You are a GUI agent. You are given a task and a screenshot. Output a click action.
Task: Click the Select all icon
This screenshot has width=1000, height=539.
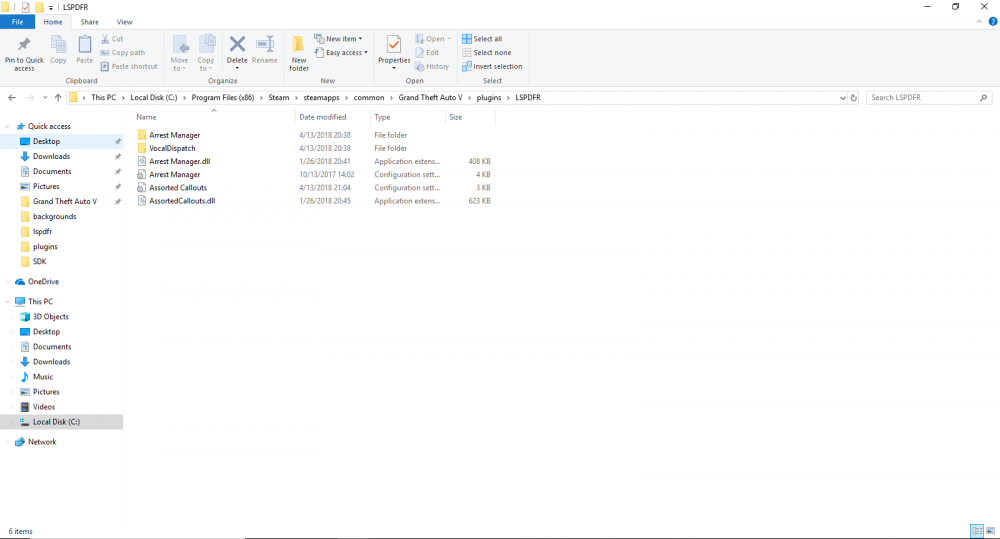pyautogui.click(x=467, y=38)
